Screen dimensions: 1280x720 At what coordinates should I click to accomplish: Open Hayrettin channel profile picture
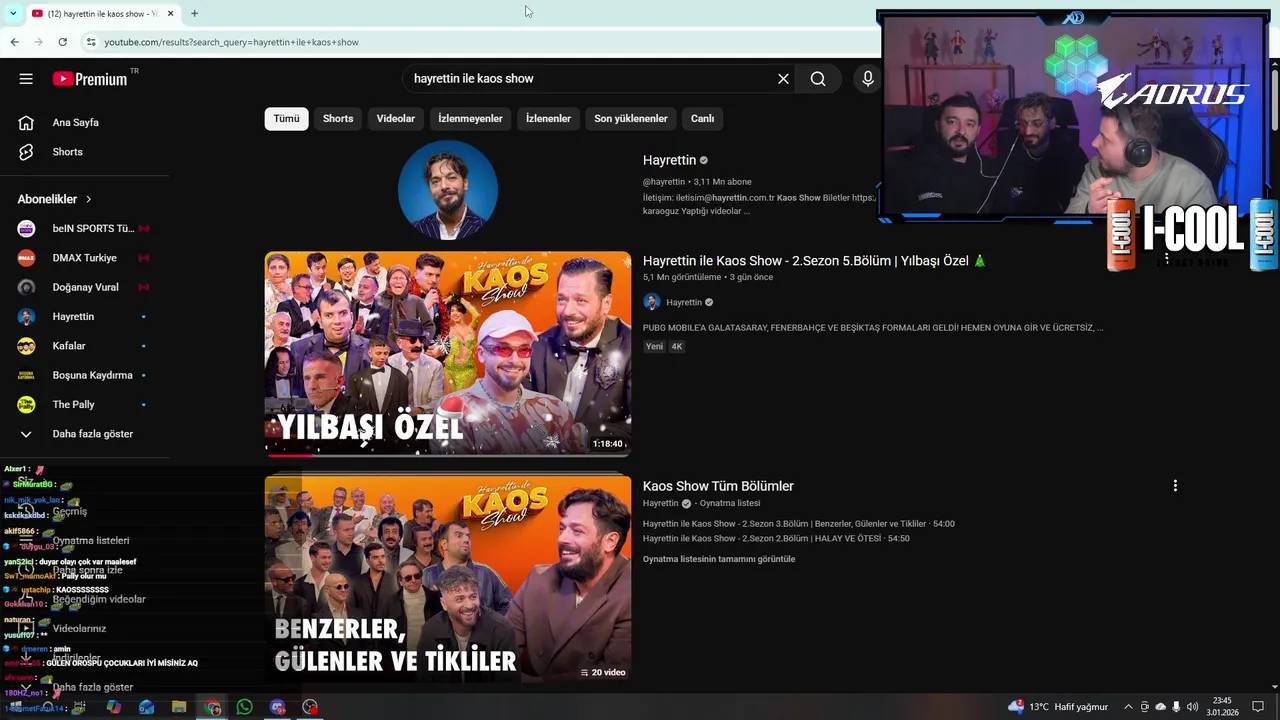448,190
